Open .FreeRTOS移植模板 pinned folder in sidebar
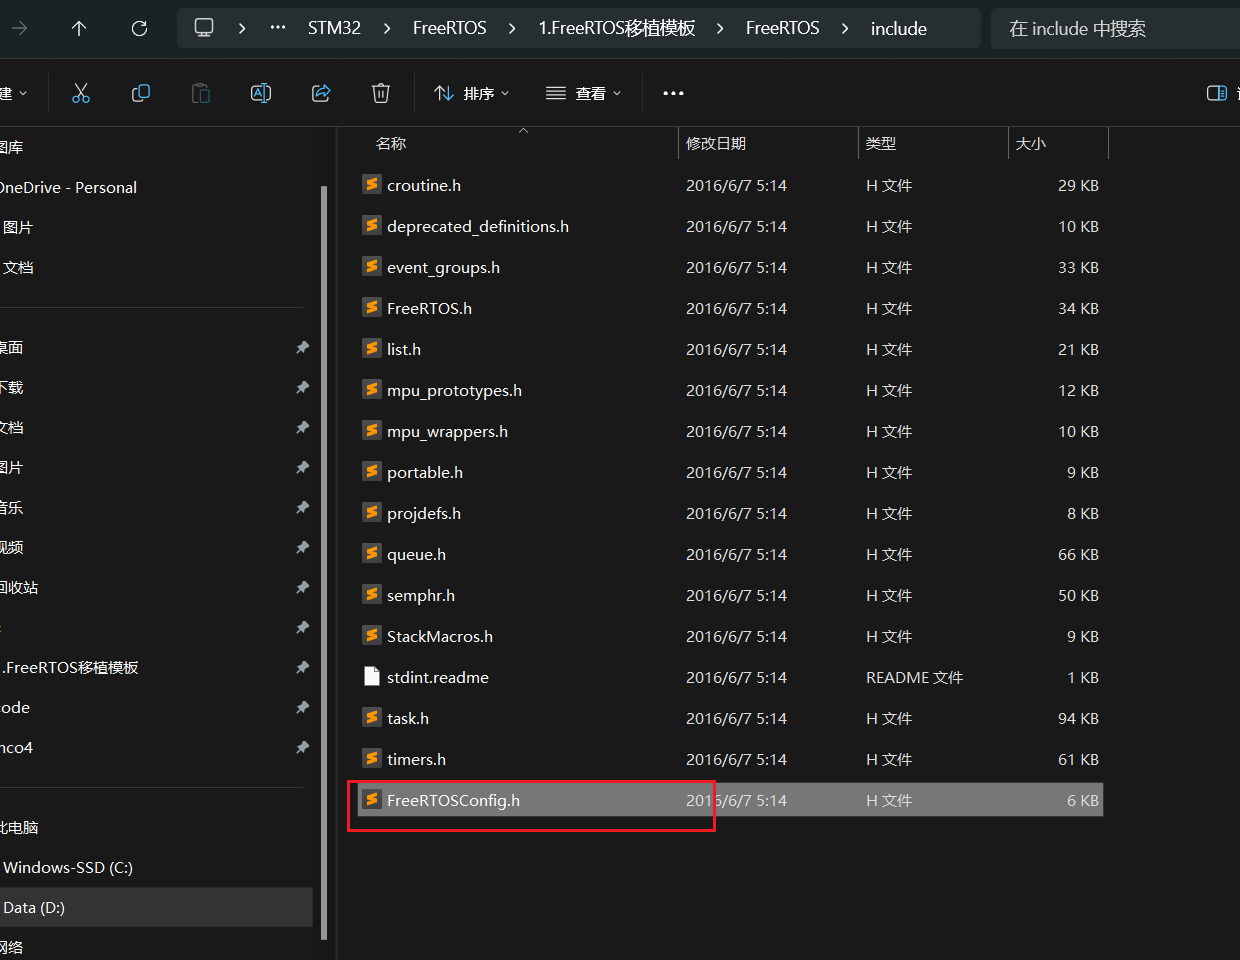Screen dimensions: 1240x960 point(70,667)
